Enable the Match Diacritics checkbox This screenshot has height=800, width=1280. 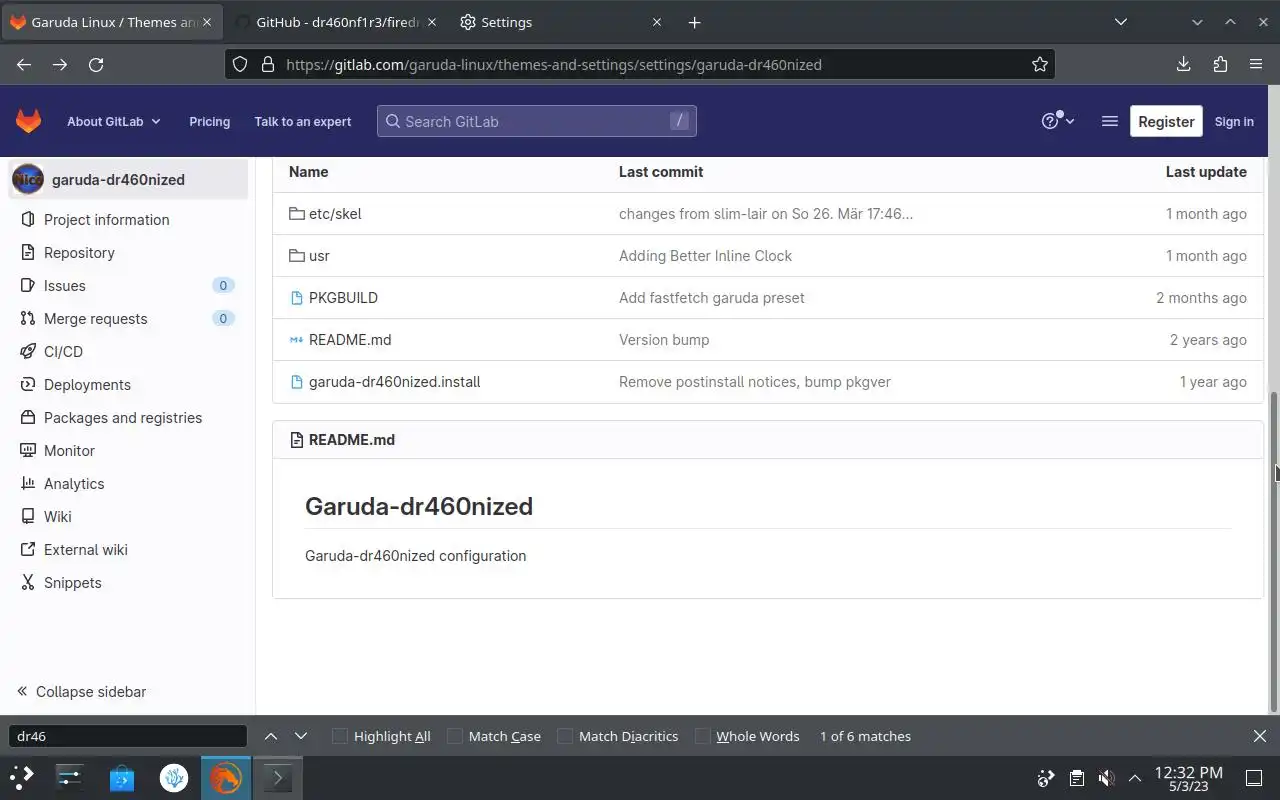coord(565,736)
